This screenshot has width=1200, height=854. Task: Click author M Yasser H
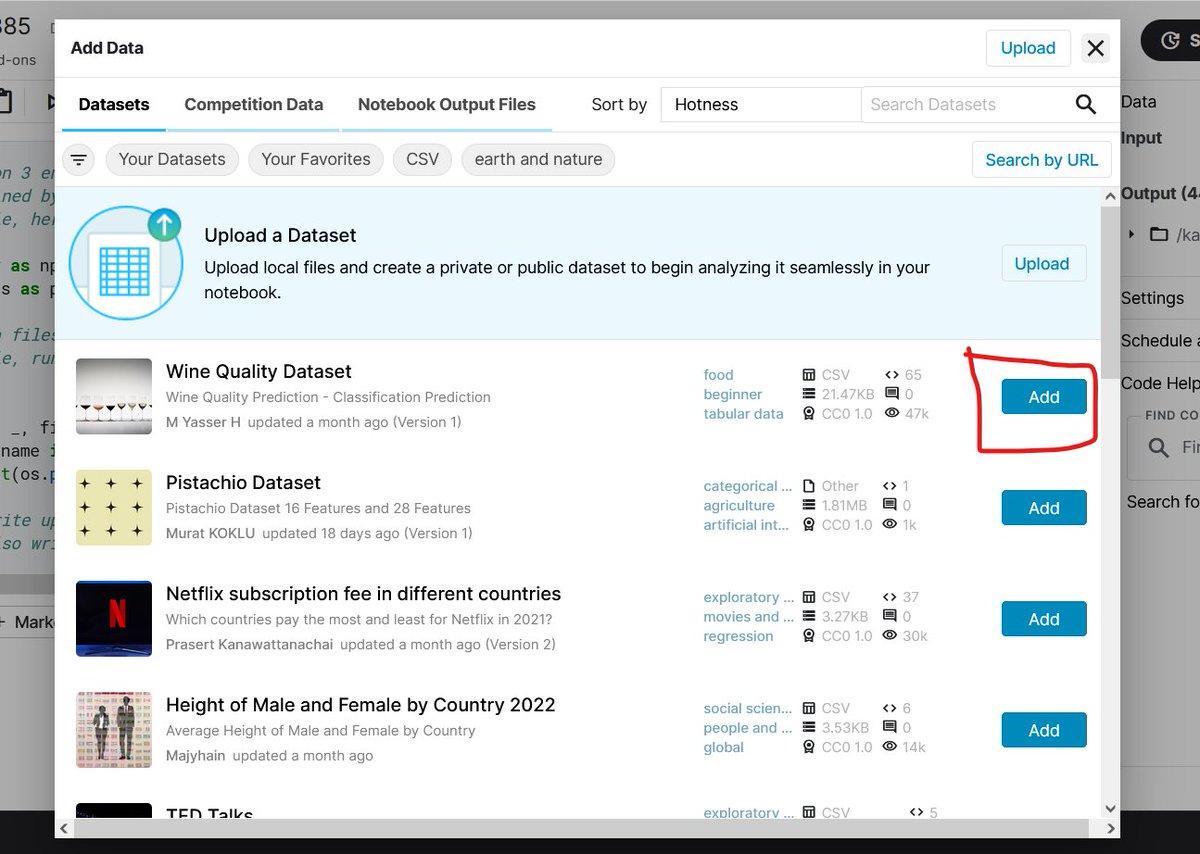click(203, 422)
